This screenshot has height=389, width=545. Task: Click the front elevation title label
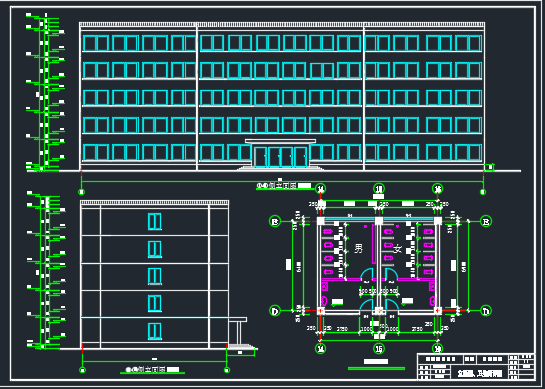[284, 186]
